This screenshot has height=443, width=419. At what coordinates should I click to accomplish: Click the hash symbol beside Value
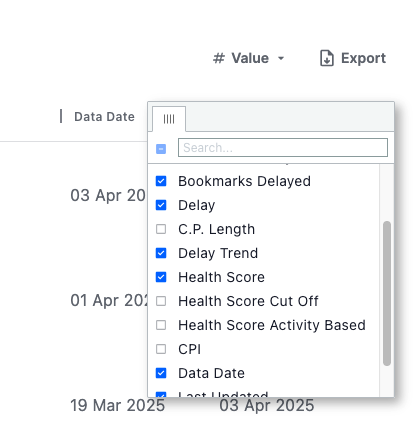click(219, 58)
